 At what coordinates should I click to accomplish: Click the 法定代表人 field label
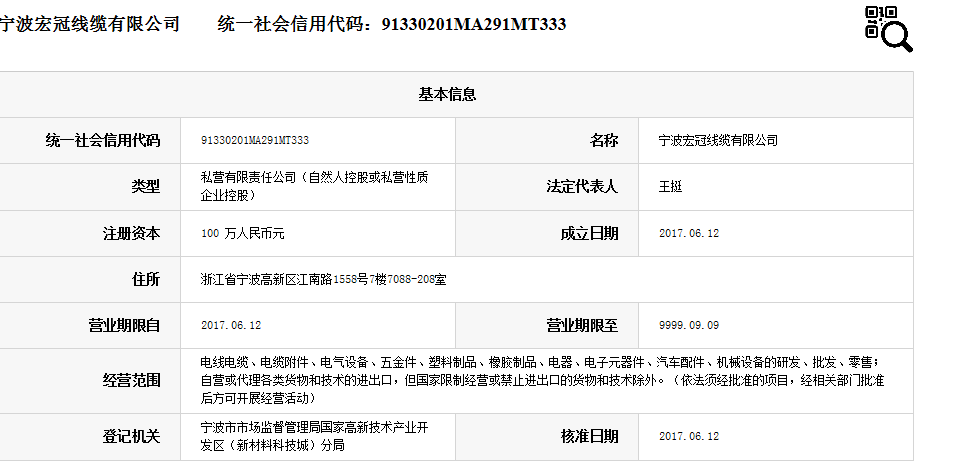[x=582, y=186]
